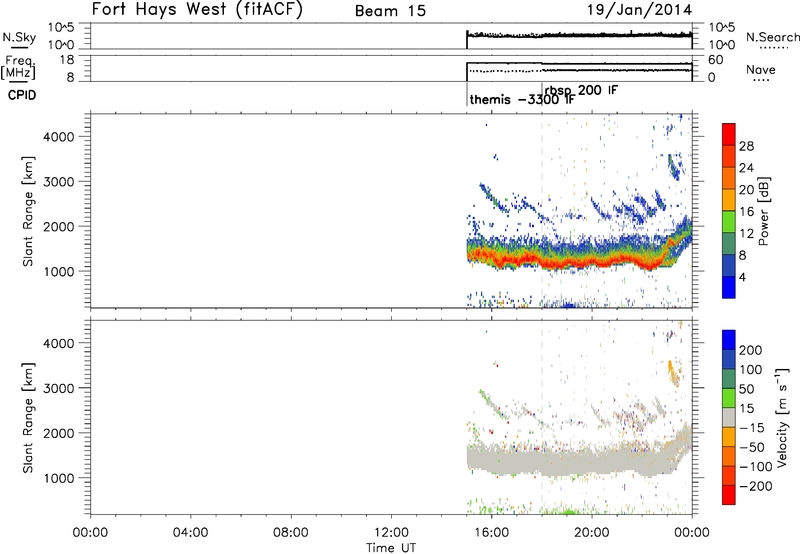This screenshot has width=800, height=554.
Task: Click the 'Power [dB]' color bar label
Action: pyautogui.click(x=763, y=211)
